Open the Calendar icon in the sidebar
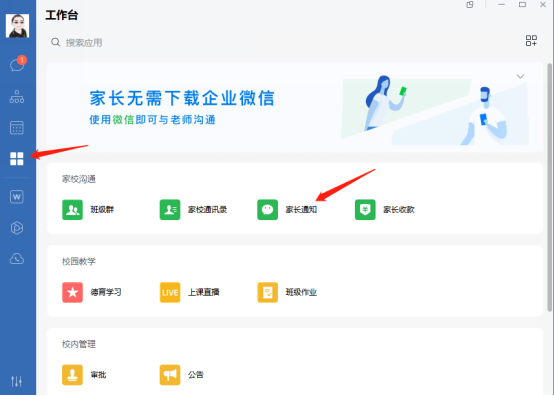This screenshot has width=554, height=396. coord(17,128)
